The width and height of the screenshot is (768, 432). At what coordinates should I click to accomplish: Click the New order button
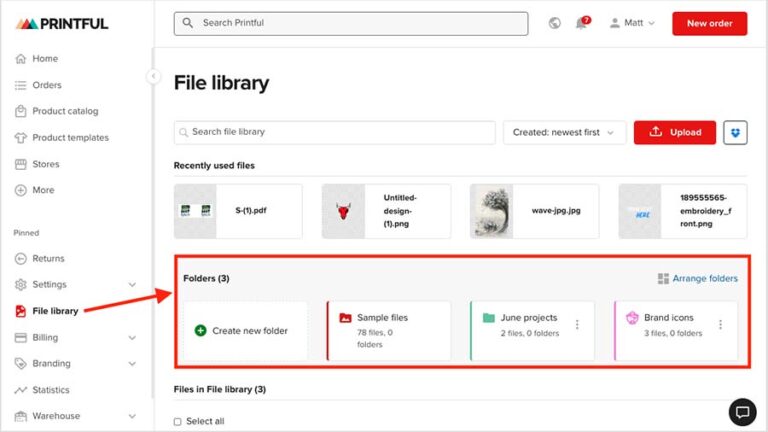click(709, 23)
